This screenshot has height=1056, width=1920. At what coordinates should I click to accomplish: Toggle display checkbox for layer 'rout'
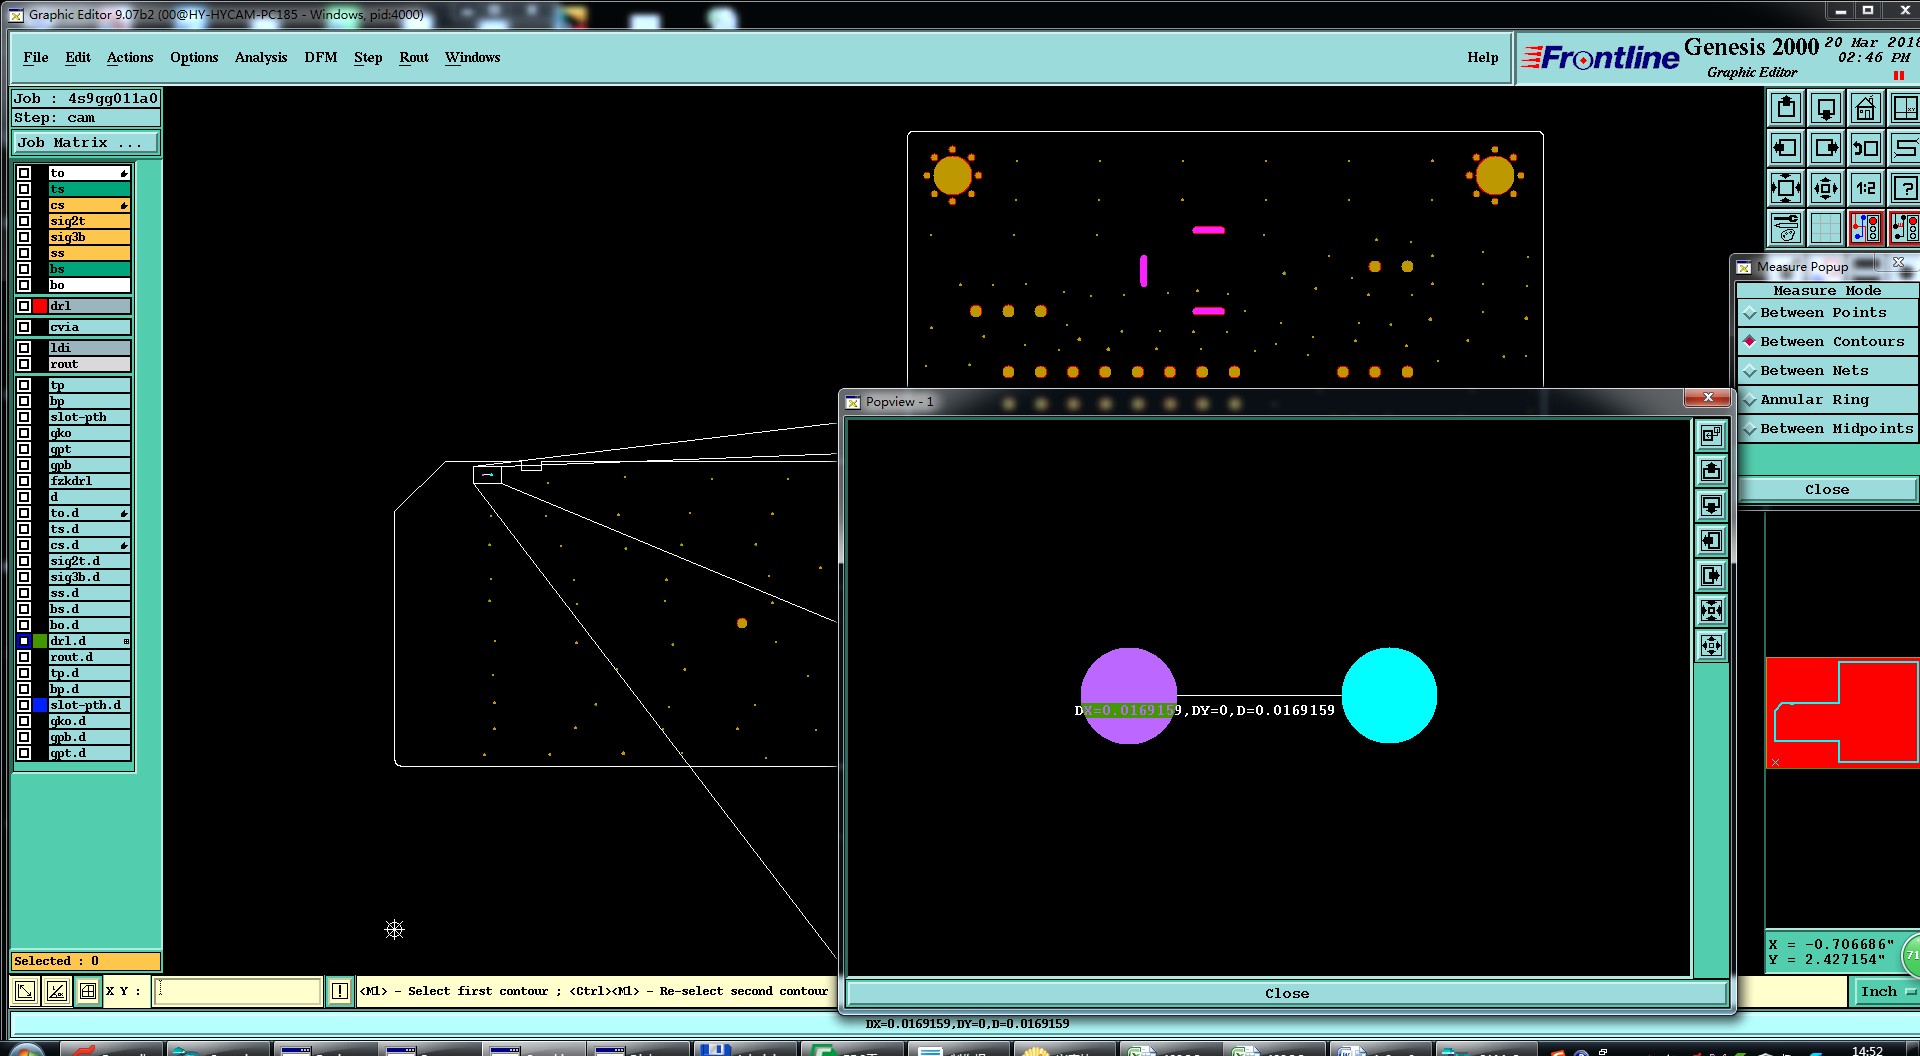[24, 364]
